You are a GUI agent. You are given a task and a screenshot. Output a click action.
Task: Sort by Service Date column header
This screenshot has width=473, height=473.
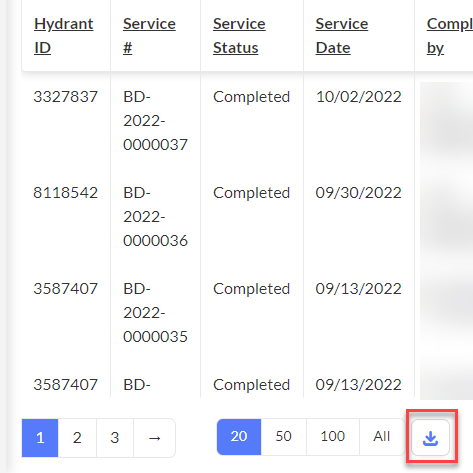342,36
